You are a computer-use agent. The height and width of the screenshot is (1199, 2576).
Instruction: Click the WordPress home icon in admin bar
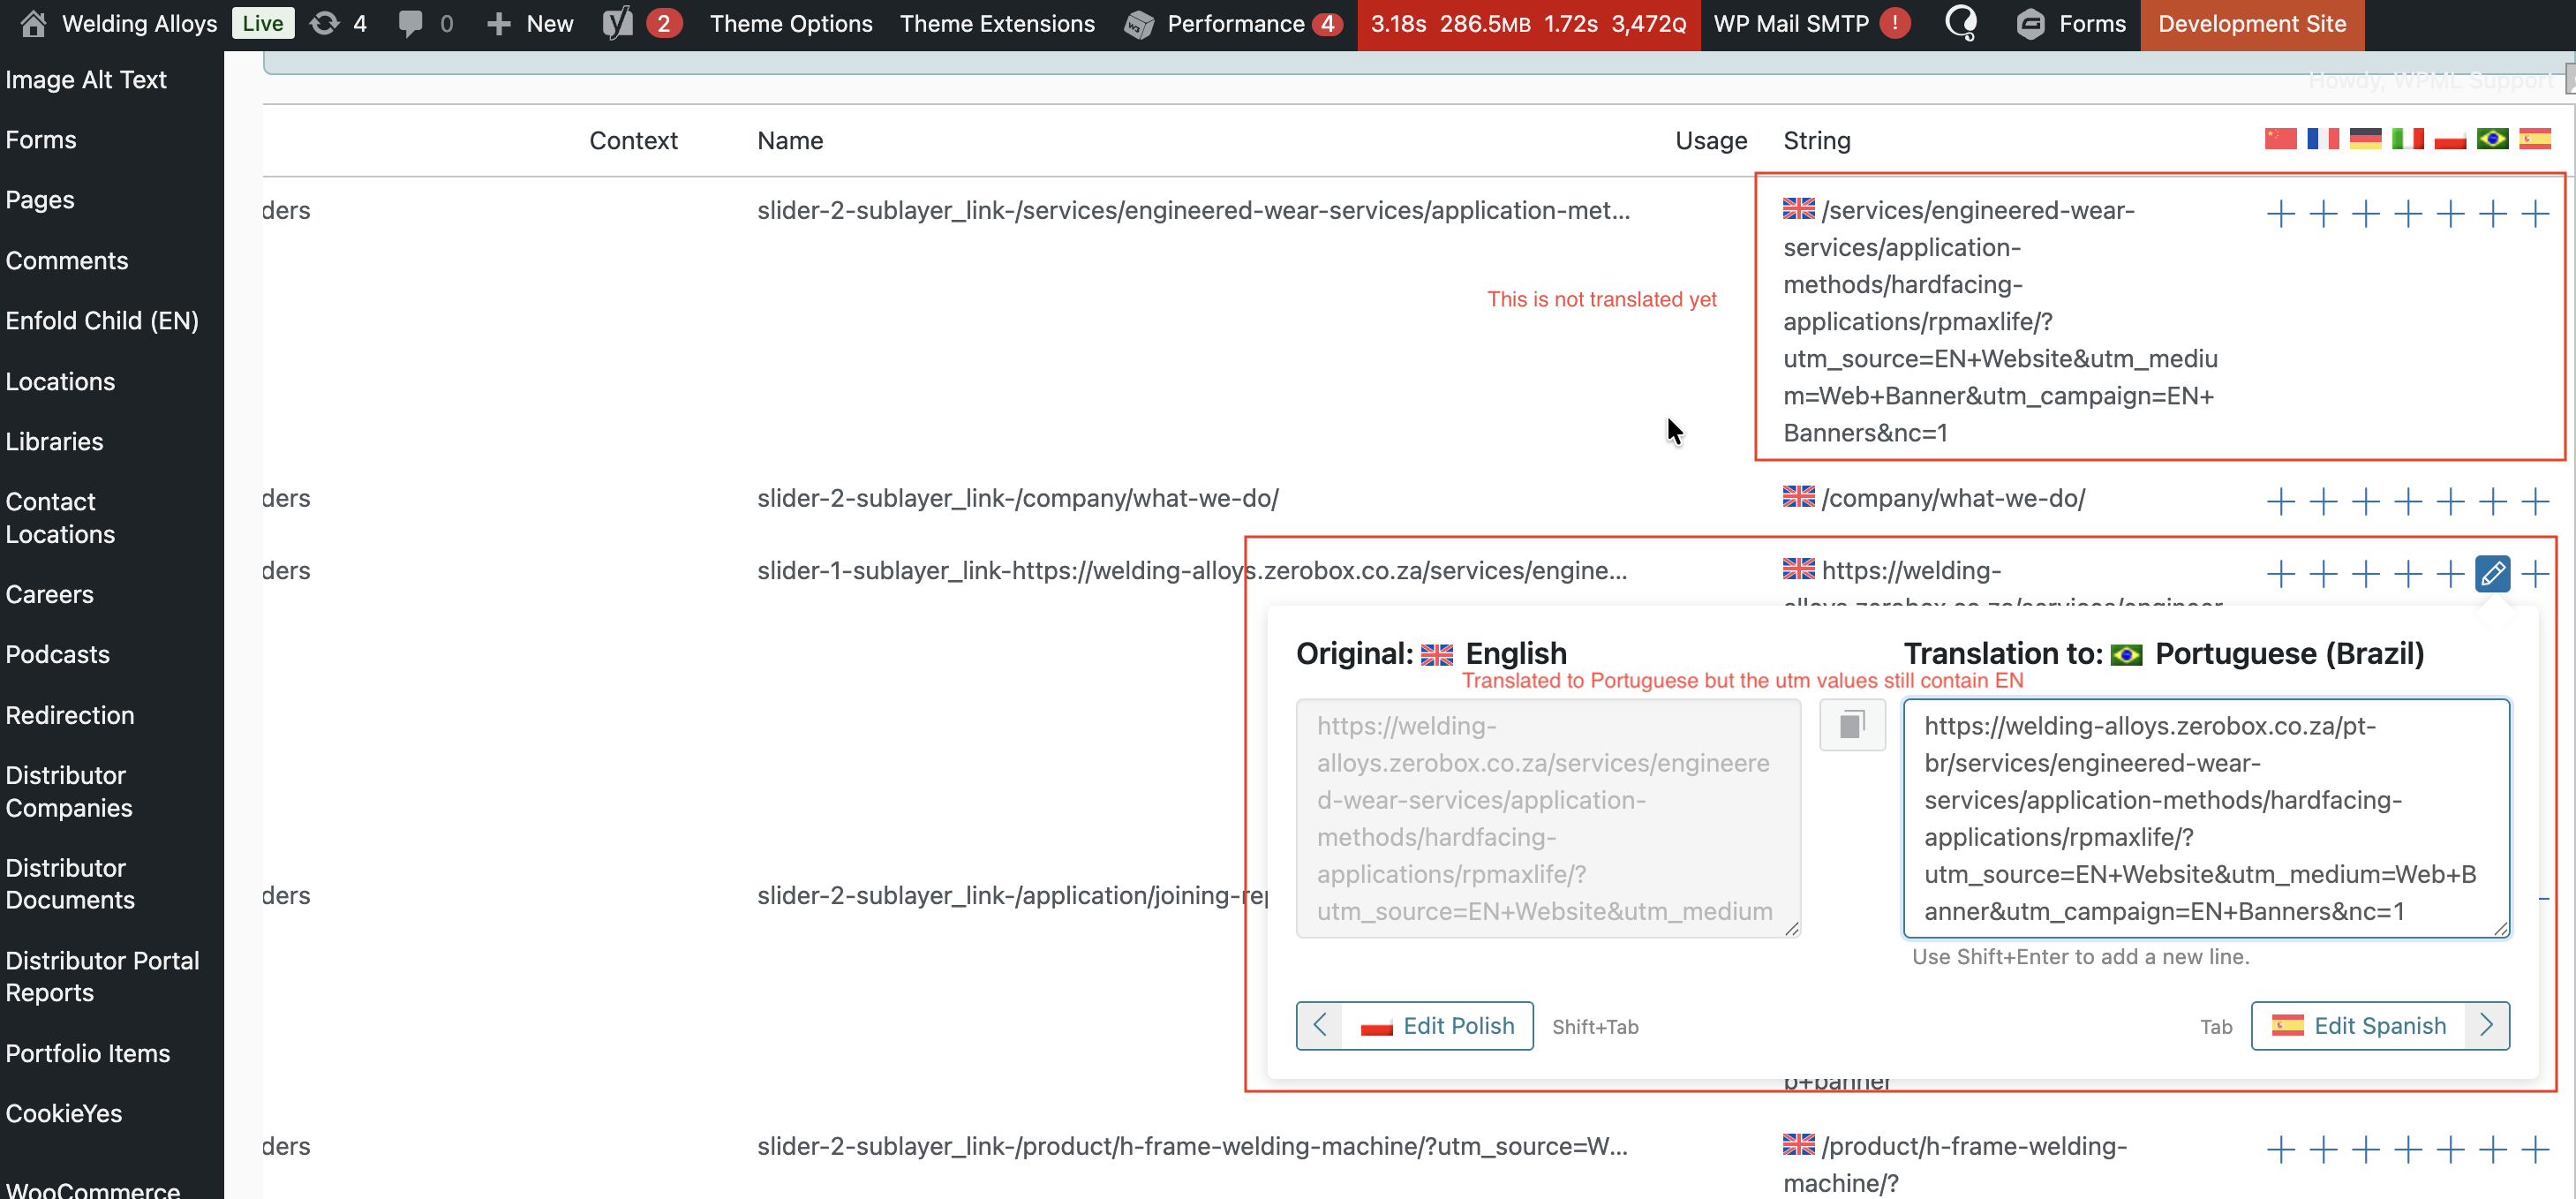[x=32, y=23]
